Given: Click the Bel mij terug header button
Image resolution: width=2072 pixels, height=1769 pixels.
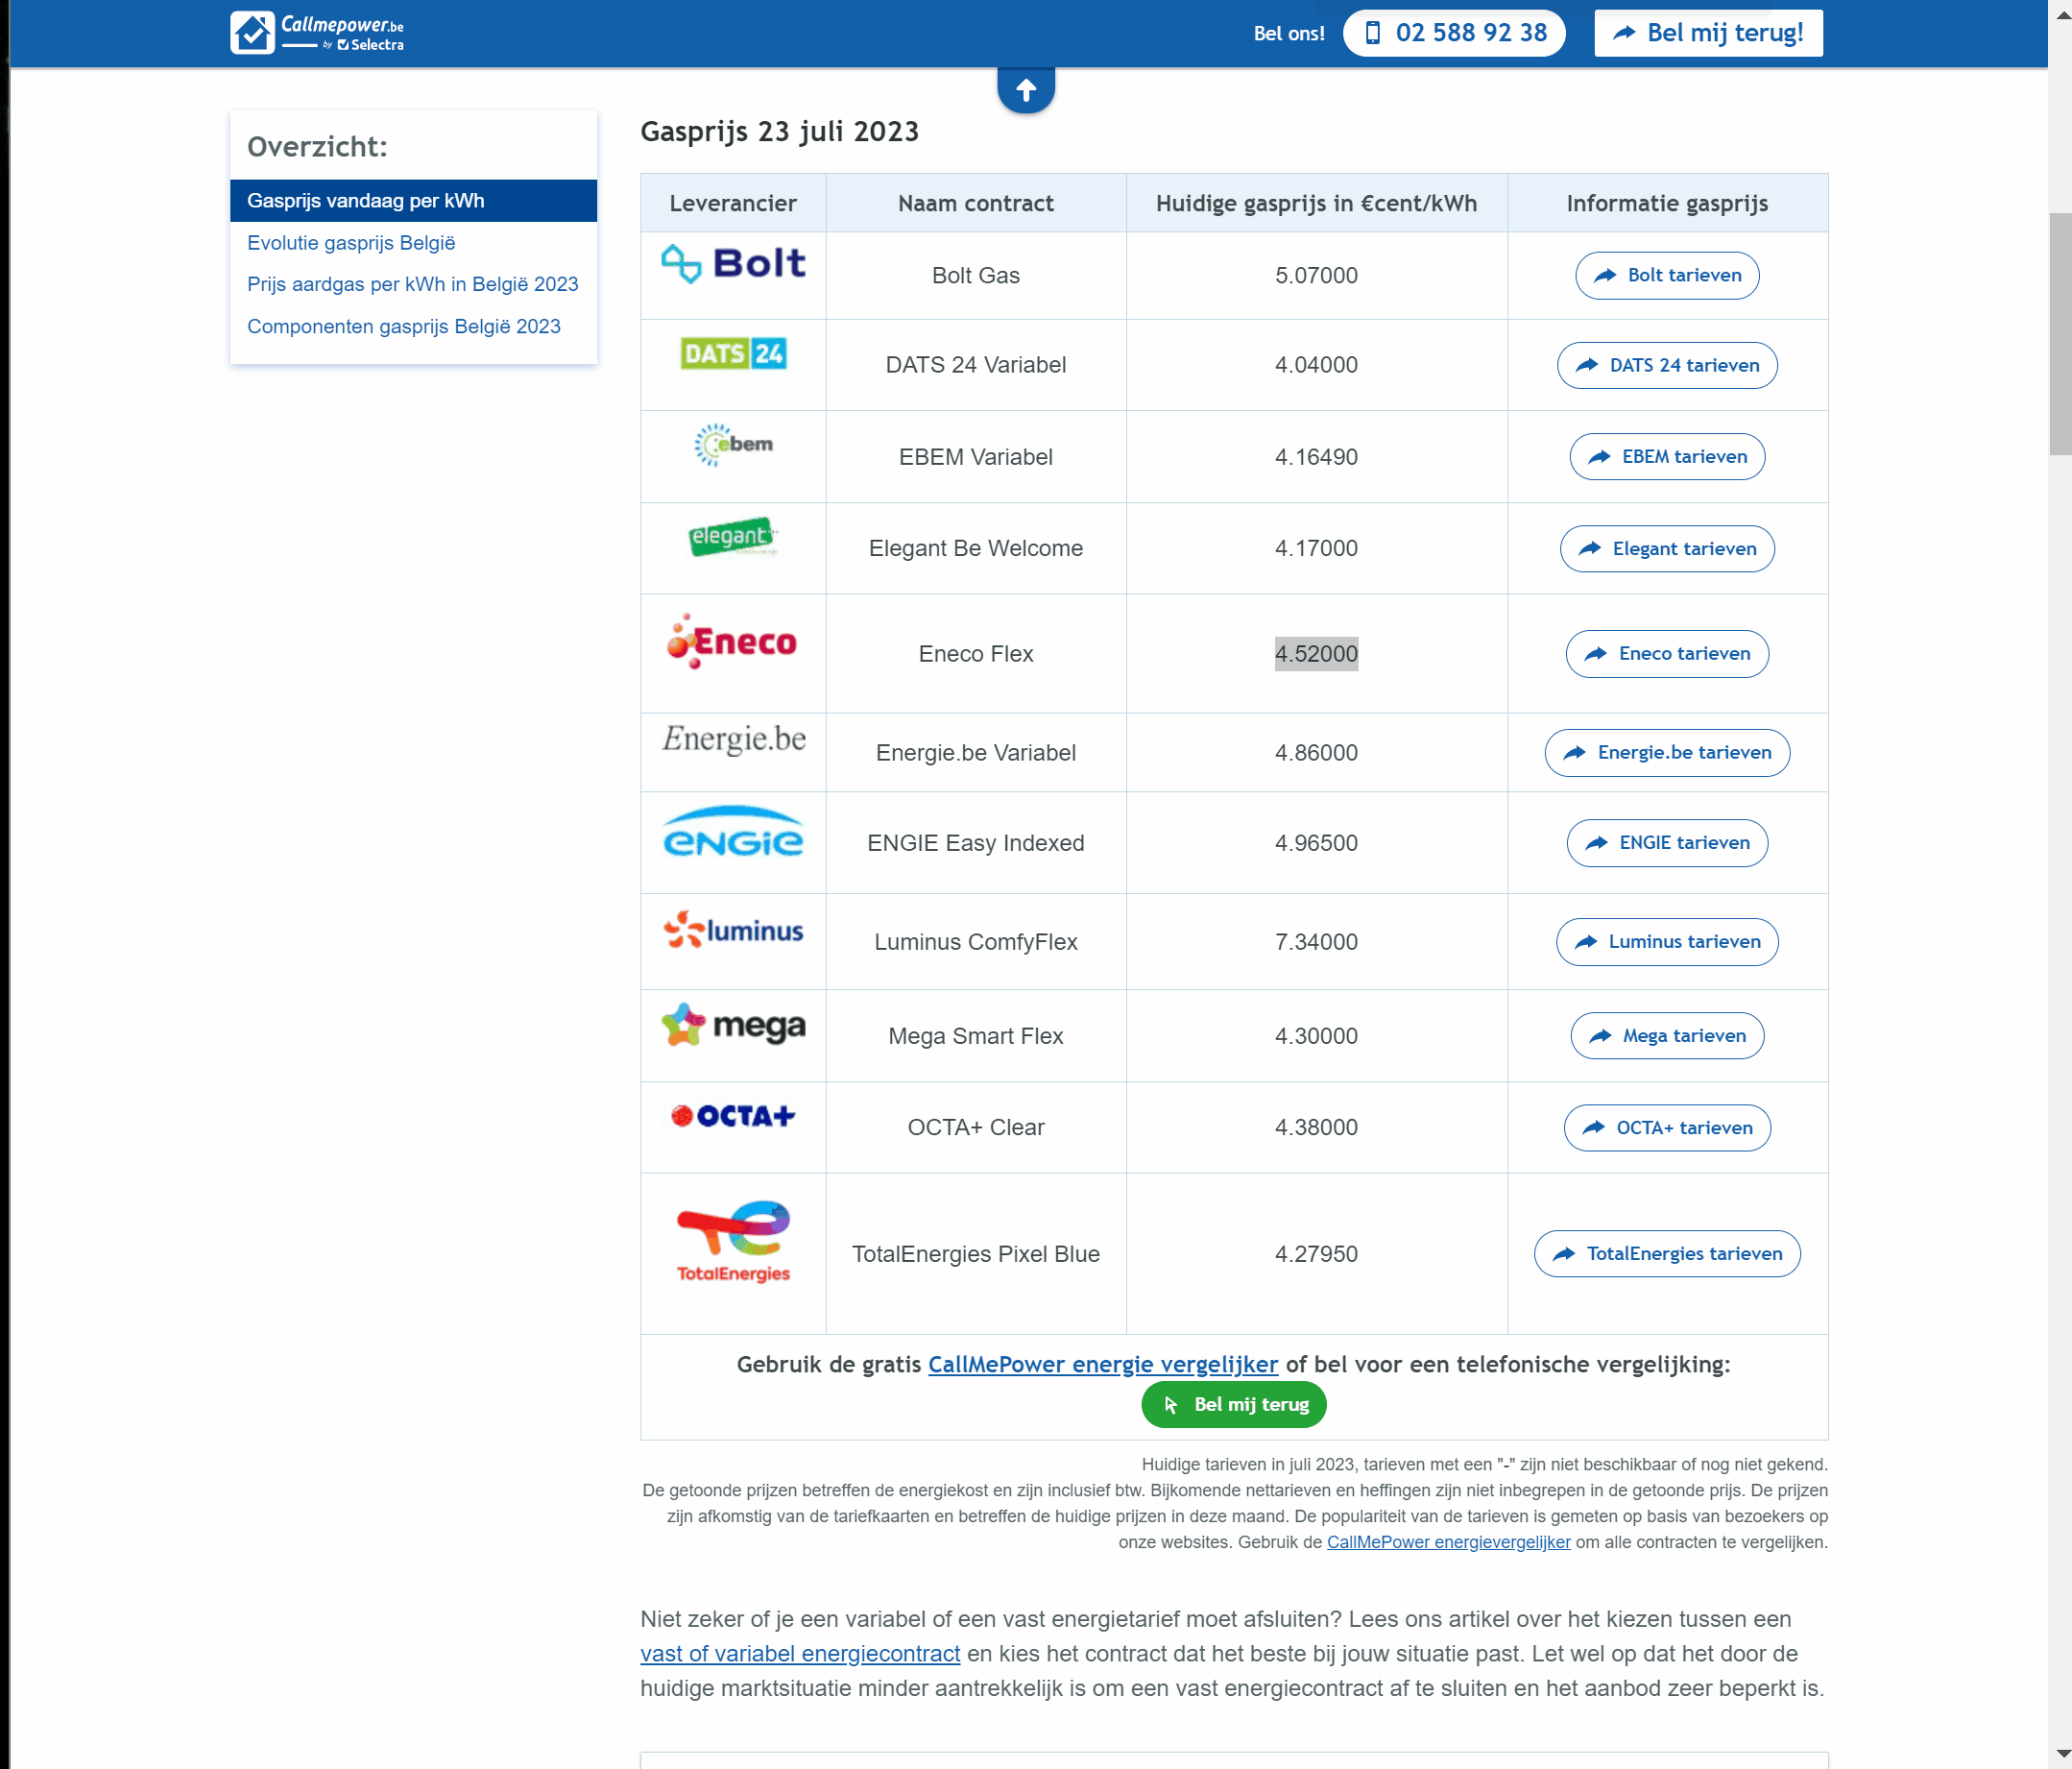Looking at the screenshot, I should [1703, 32].
